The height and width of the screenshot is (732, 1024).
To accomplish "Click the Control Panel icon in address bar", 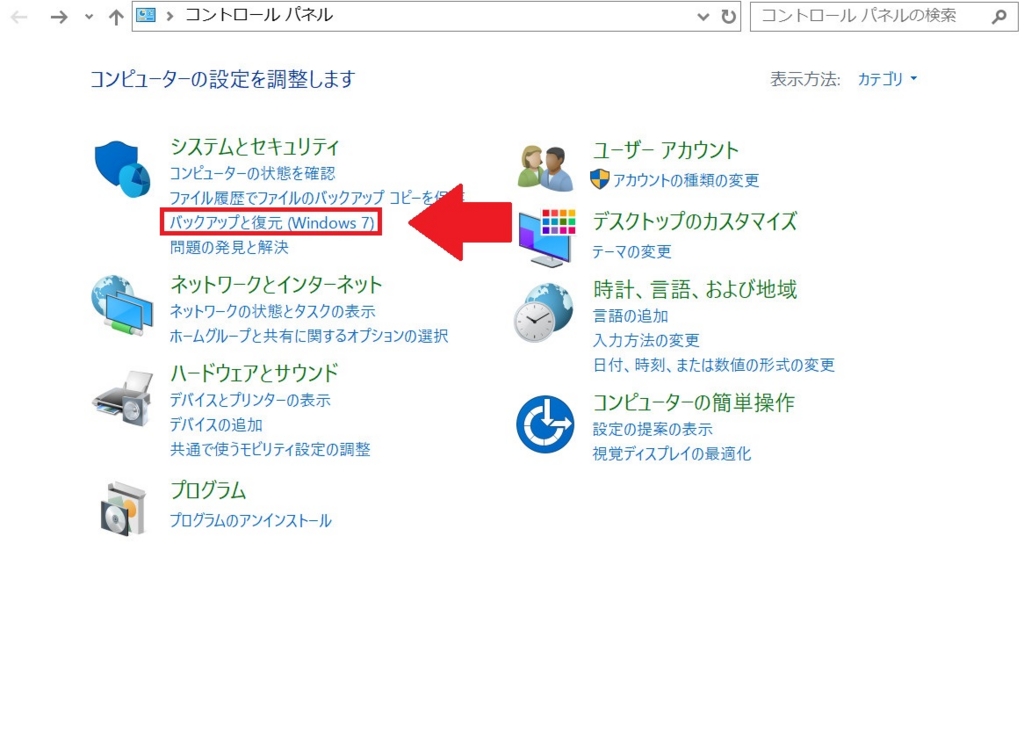I will click(x=146, y=15).
